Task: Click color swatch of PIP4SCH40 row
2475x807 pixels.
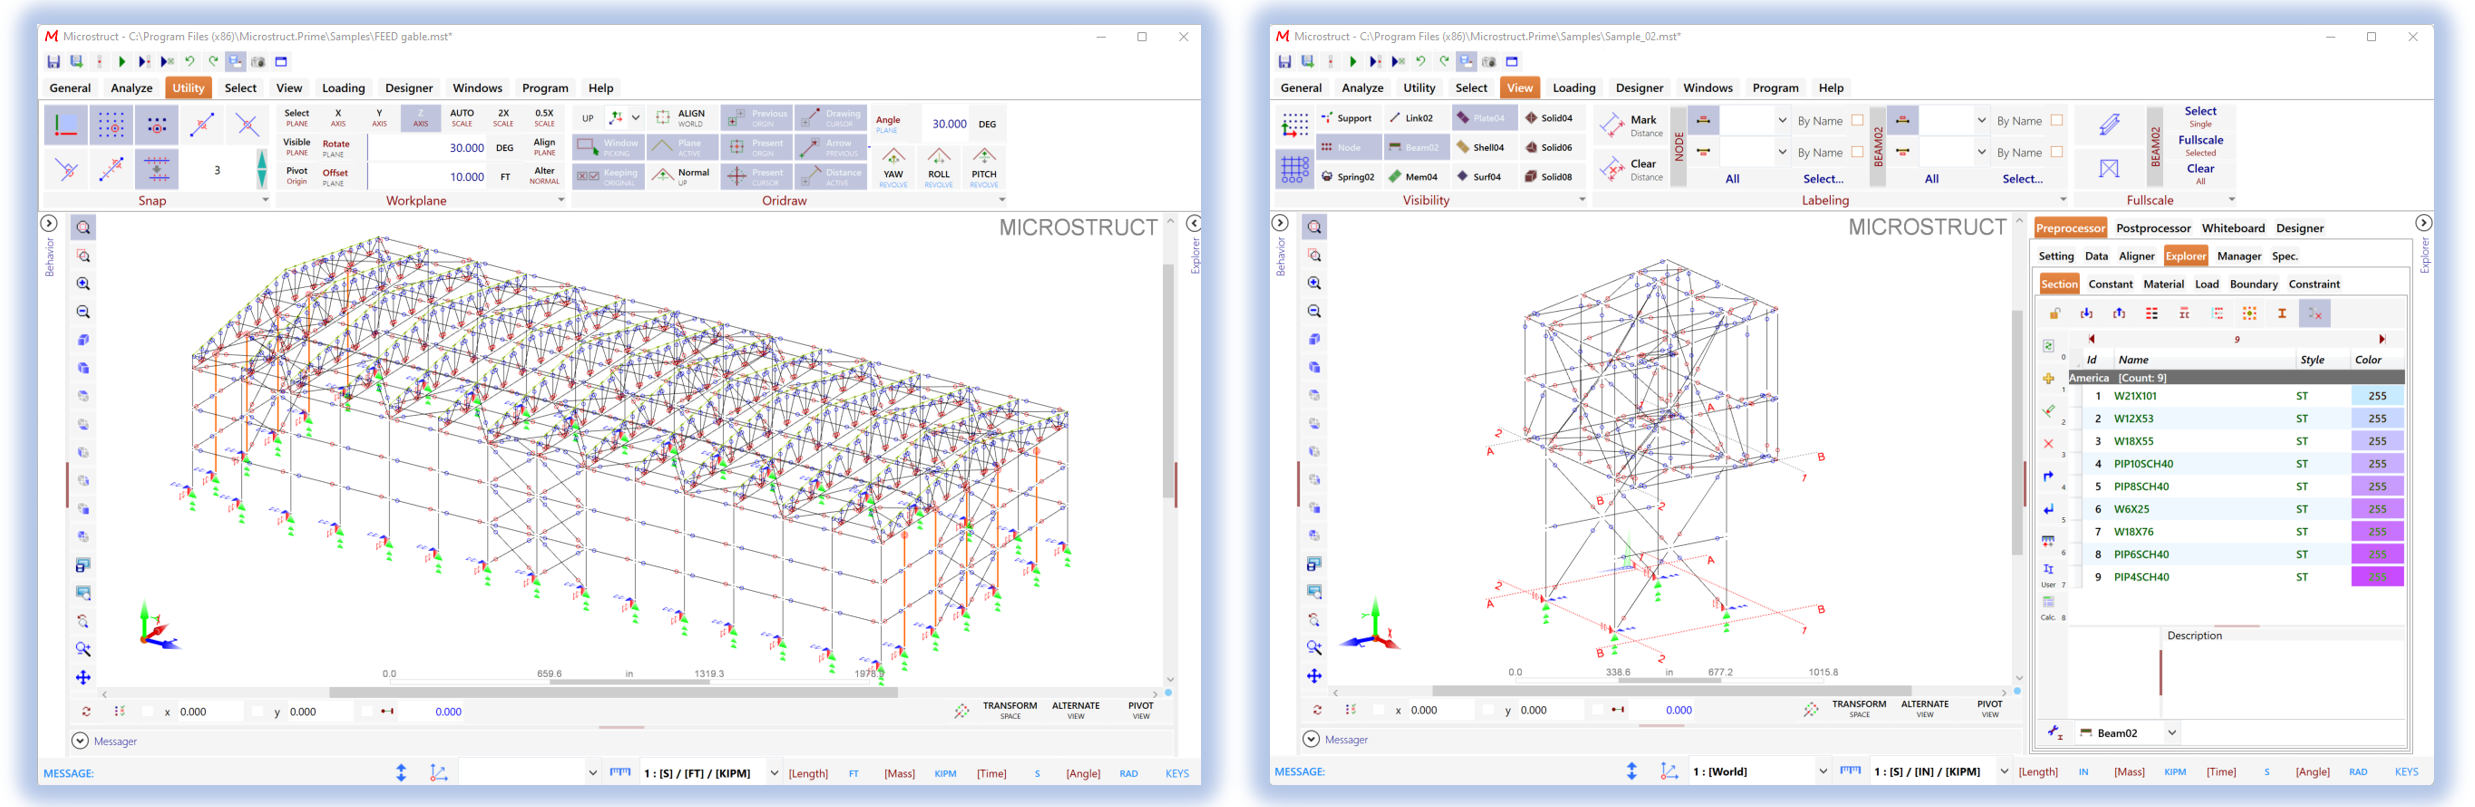Action: click(x=2377, y=577)
